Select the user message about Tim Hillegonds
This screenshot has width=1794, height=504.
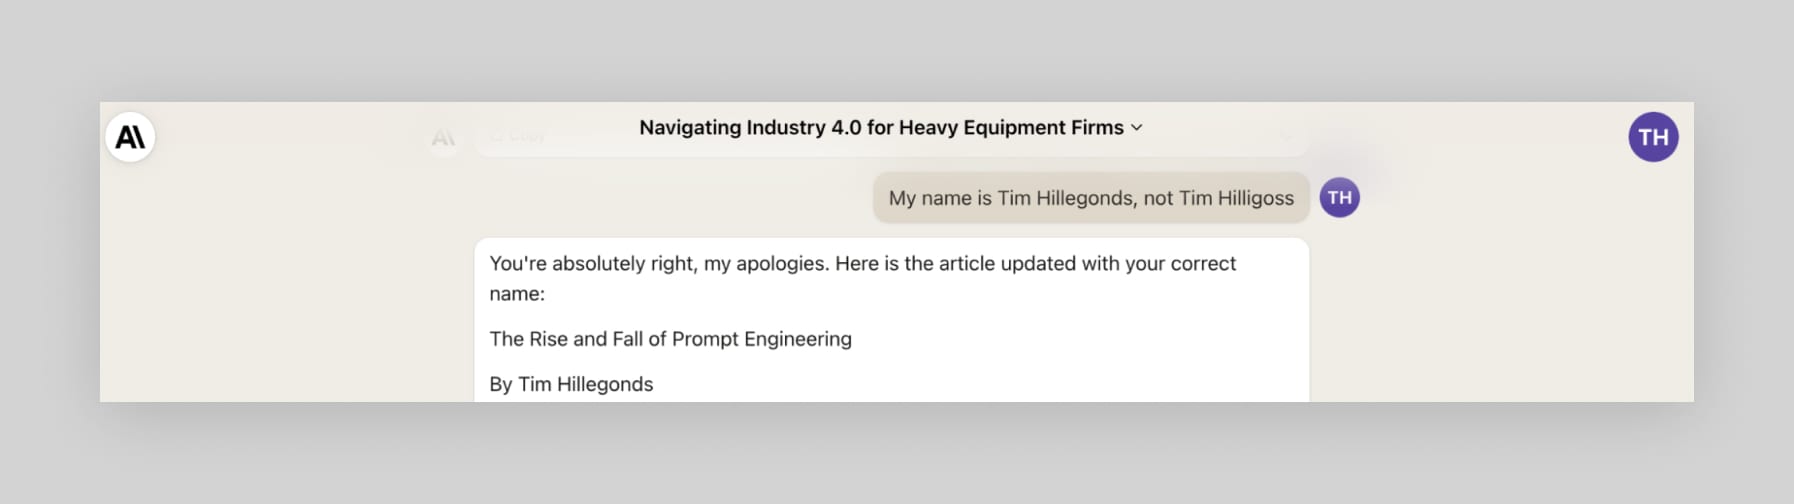1091,198
